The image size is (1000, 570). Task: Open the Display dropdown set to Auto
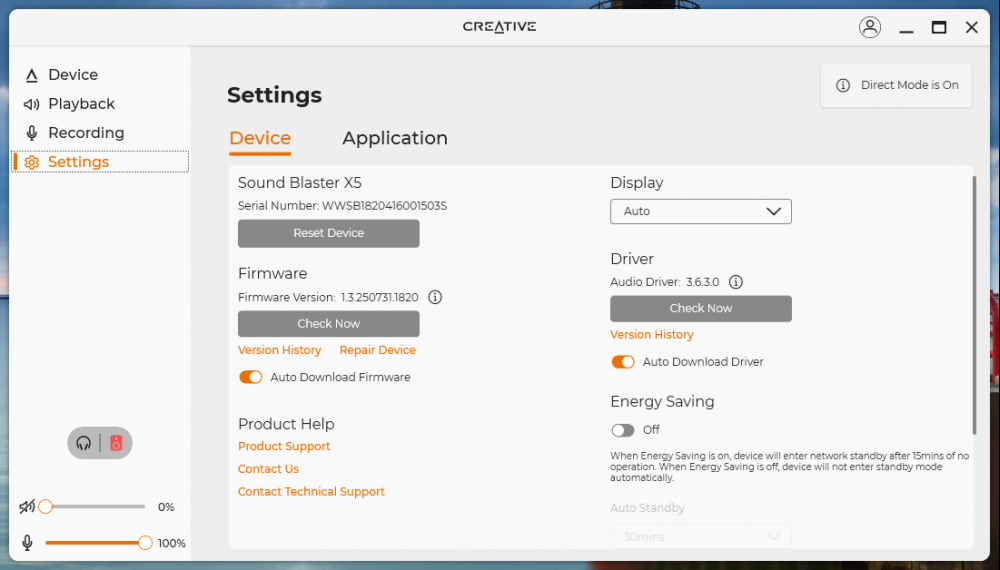tap(700, 211)
